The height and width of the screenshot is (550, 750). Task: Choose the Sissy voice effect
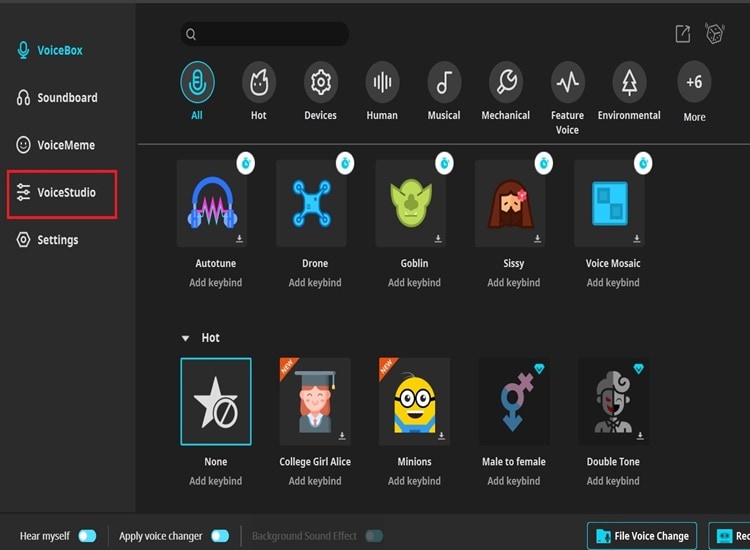pyautogui.click(x=510, y=203)
